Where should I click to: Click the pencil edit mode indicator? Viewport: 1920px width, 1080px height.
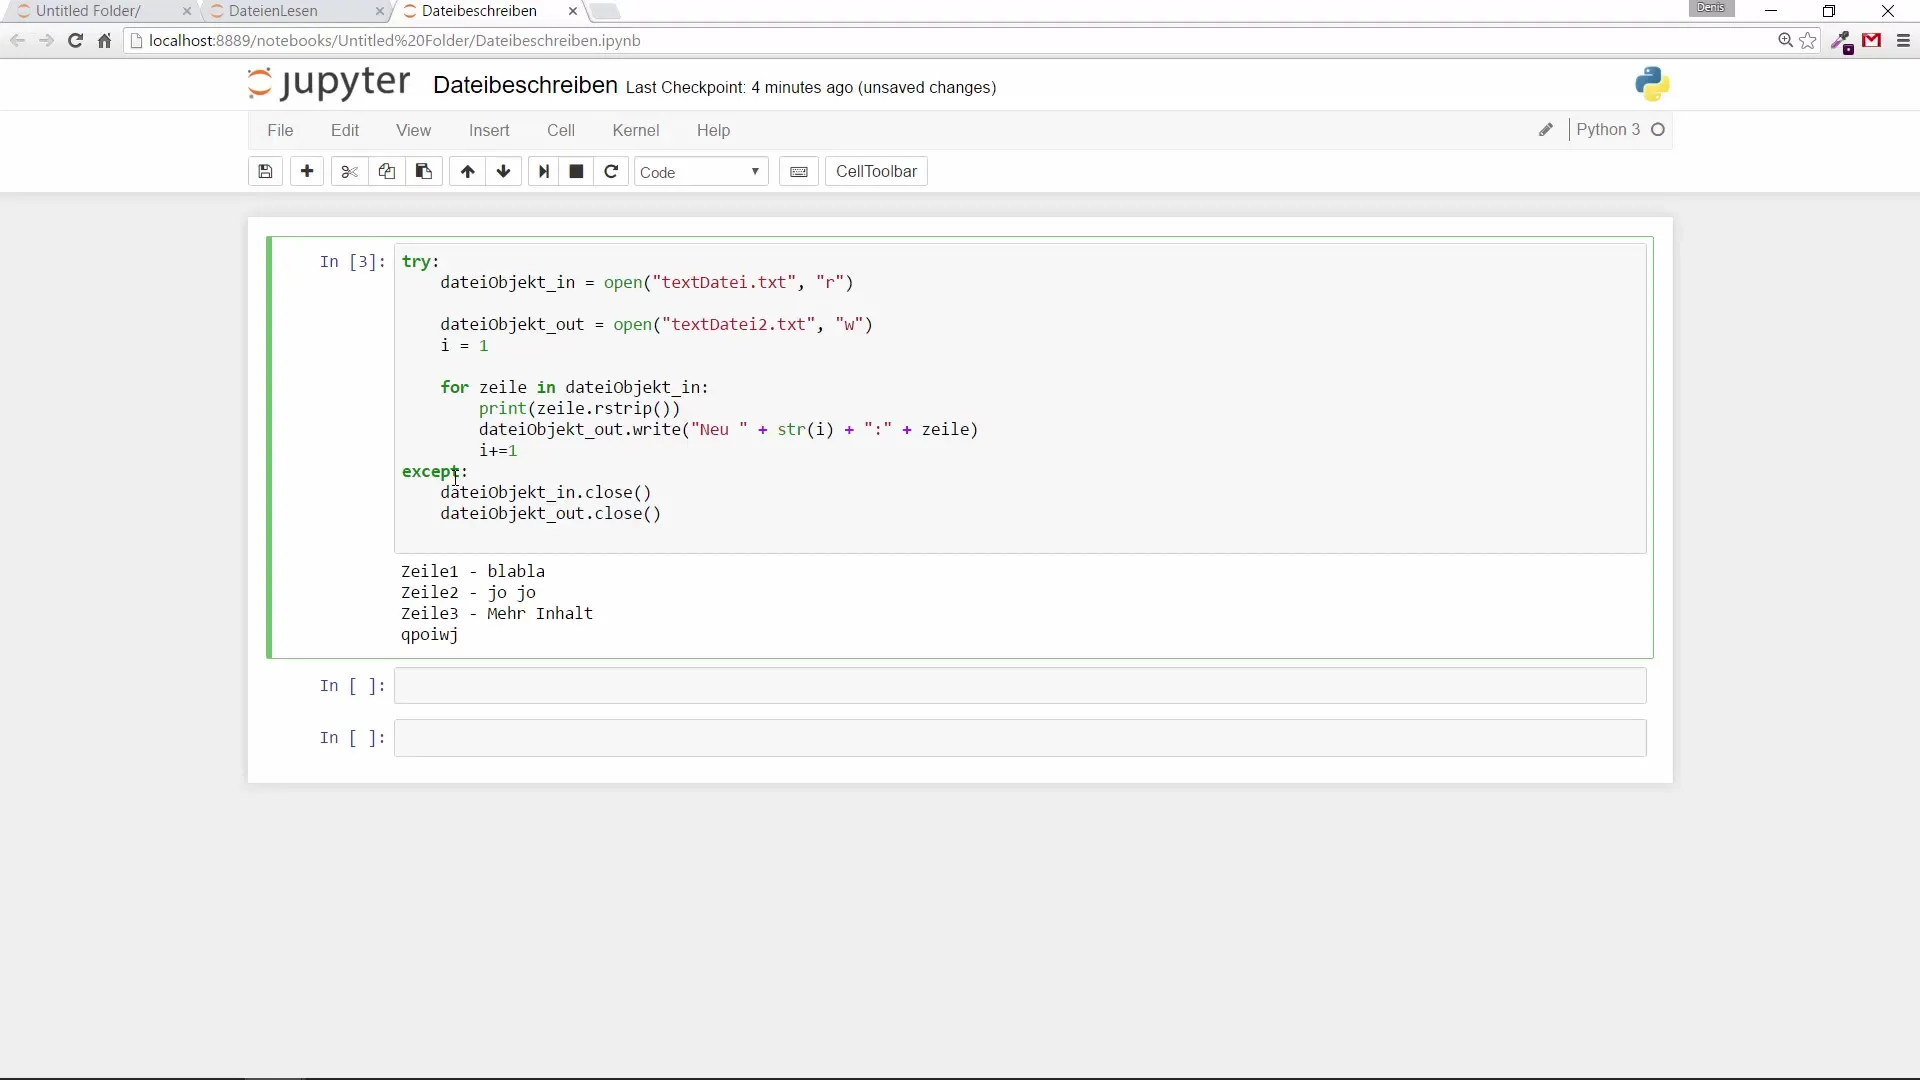1545,130
